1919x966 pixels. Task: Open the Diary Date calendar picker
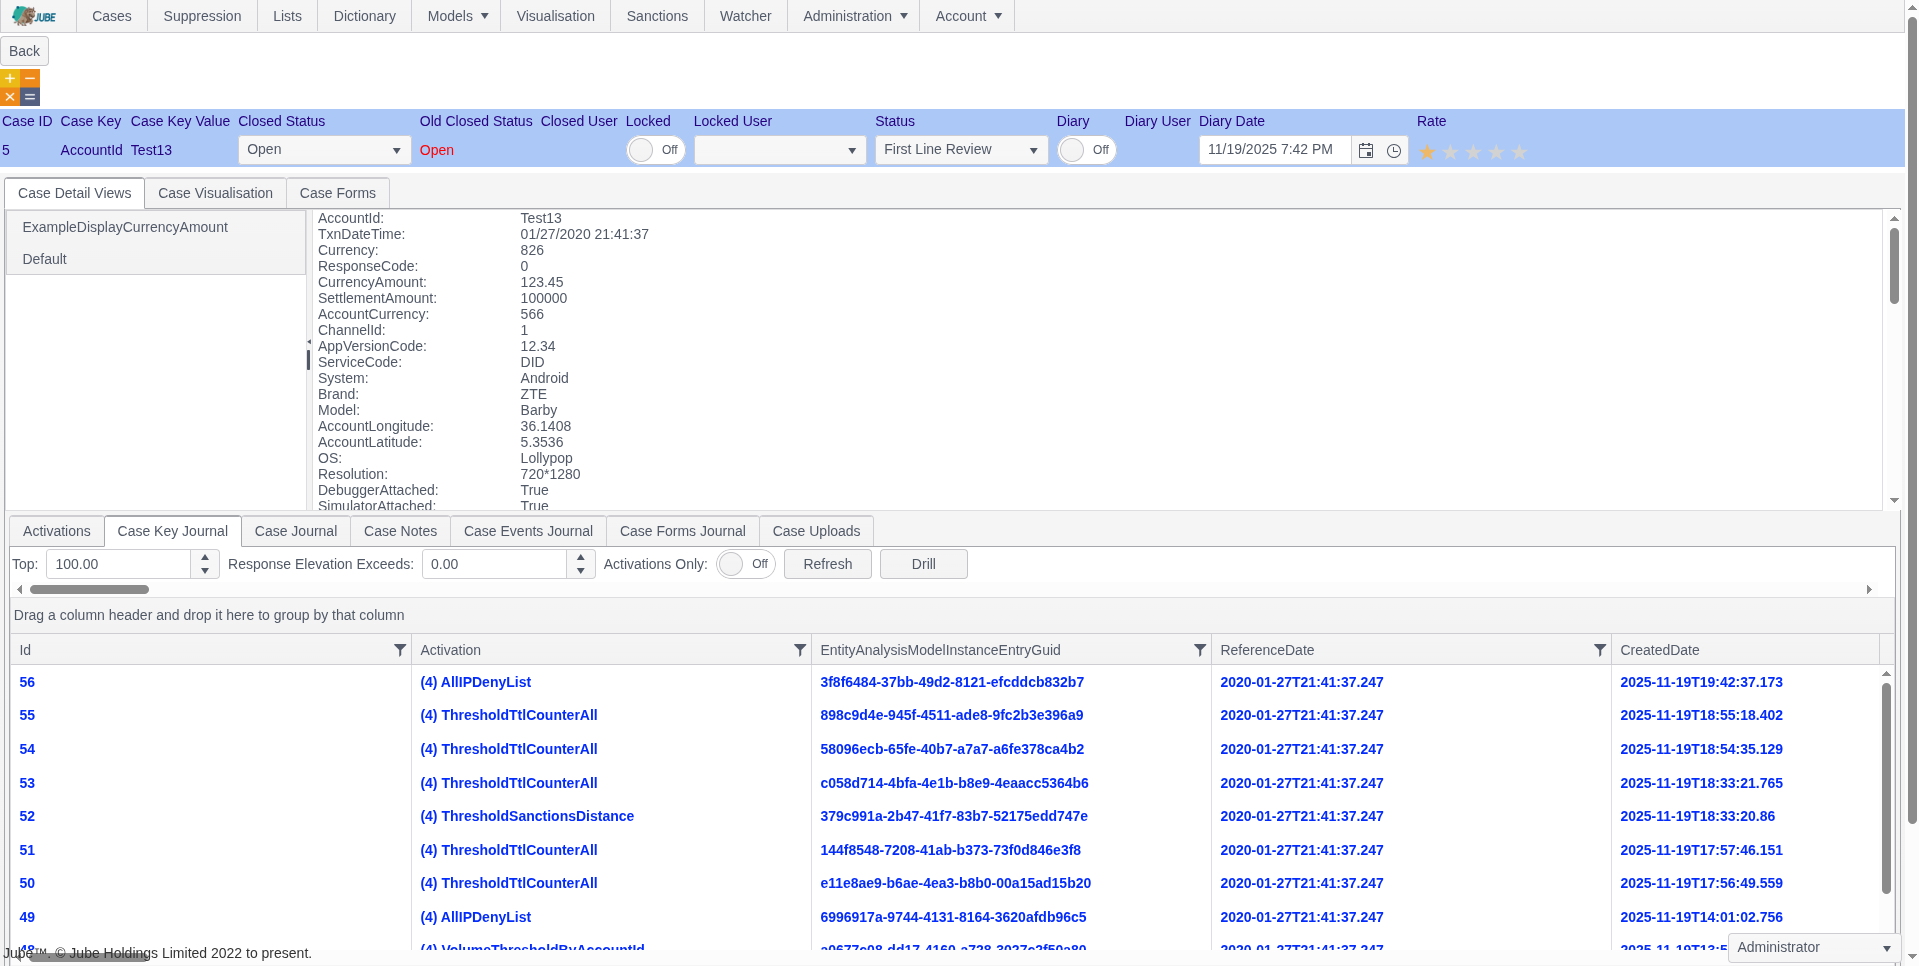point(1366,150)
